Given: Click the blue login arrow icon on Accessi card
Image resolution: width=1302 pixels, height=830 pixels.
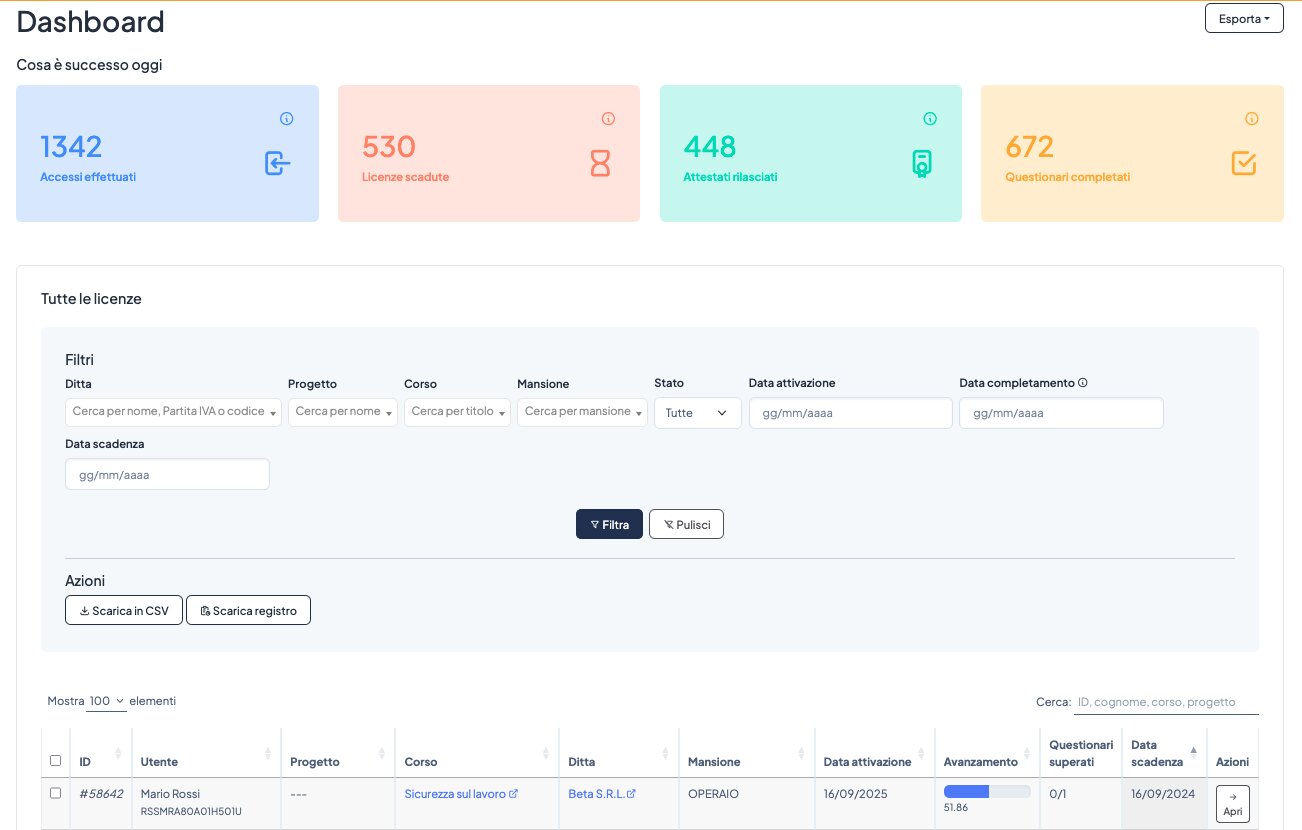Looking at the screenshot, I should (277, 164).
